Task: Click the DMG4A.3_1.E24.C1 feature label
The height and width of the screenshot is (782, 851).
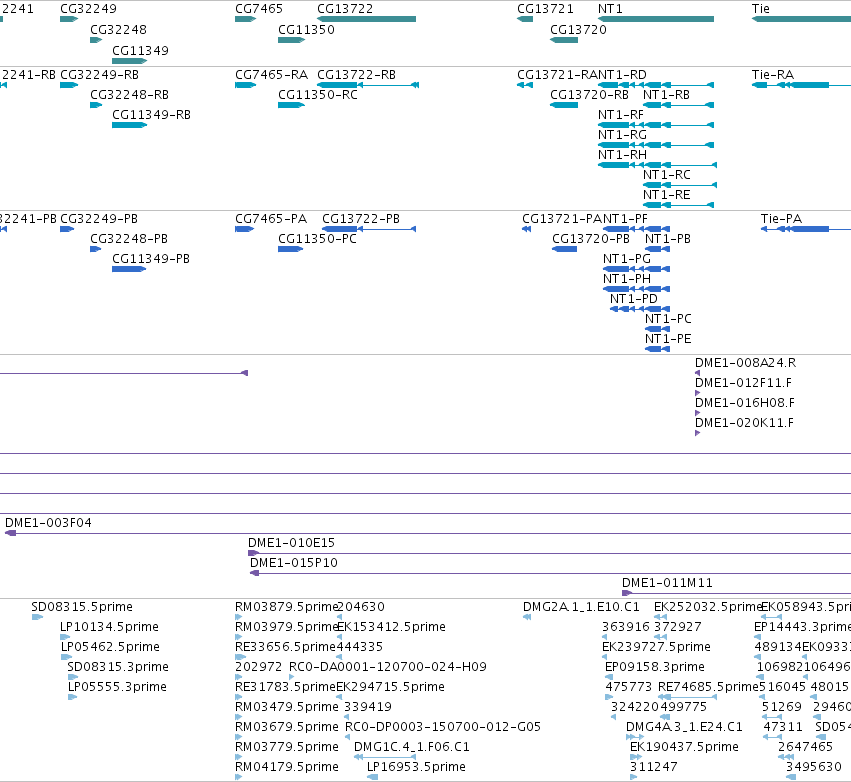Action: (684, 727)
